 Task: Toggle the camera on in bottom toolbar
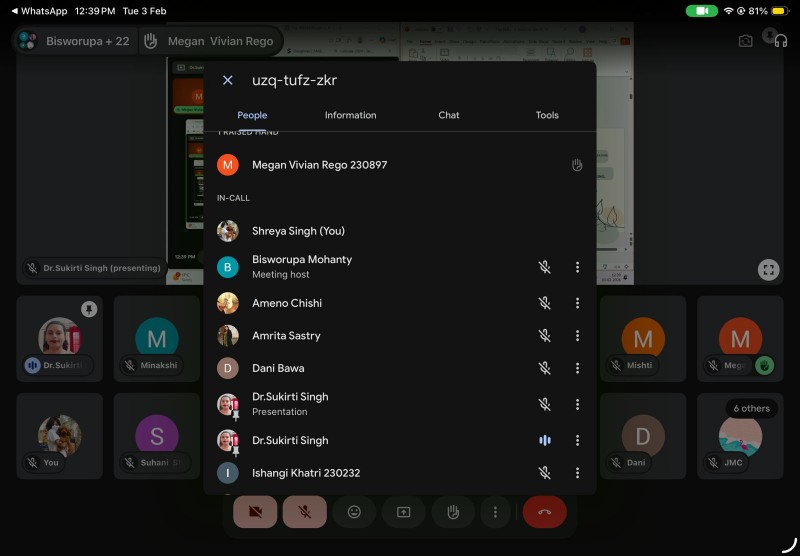255,512
